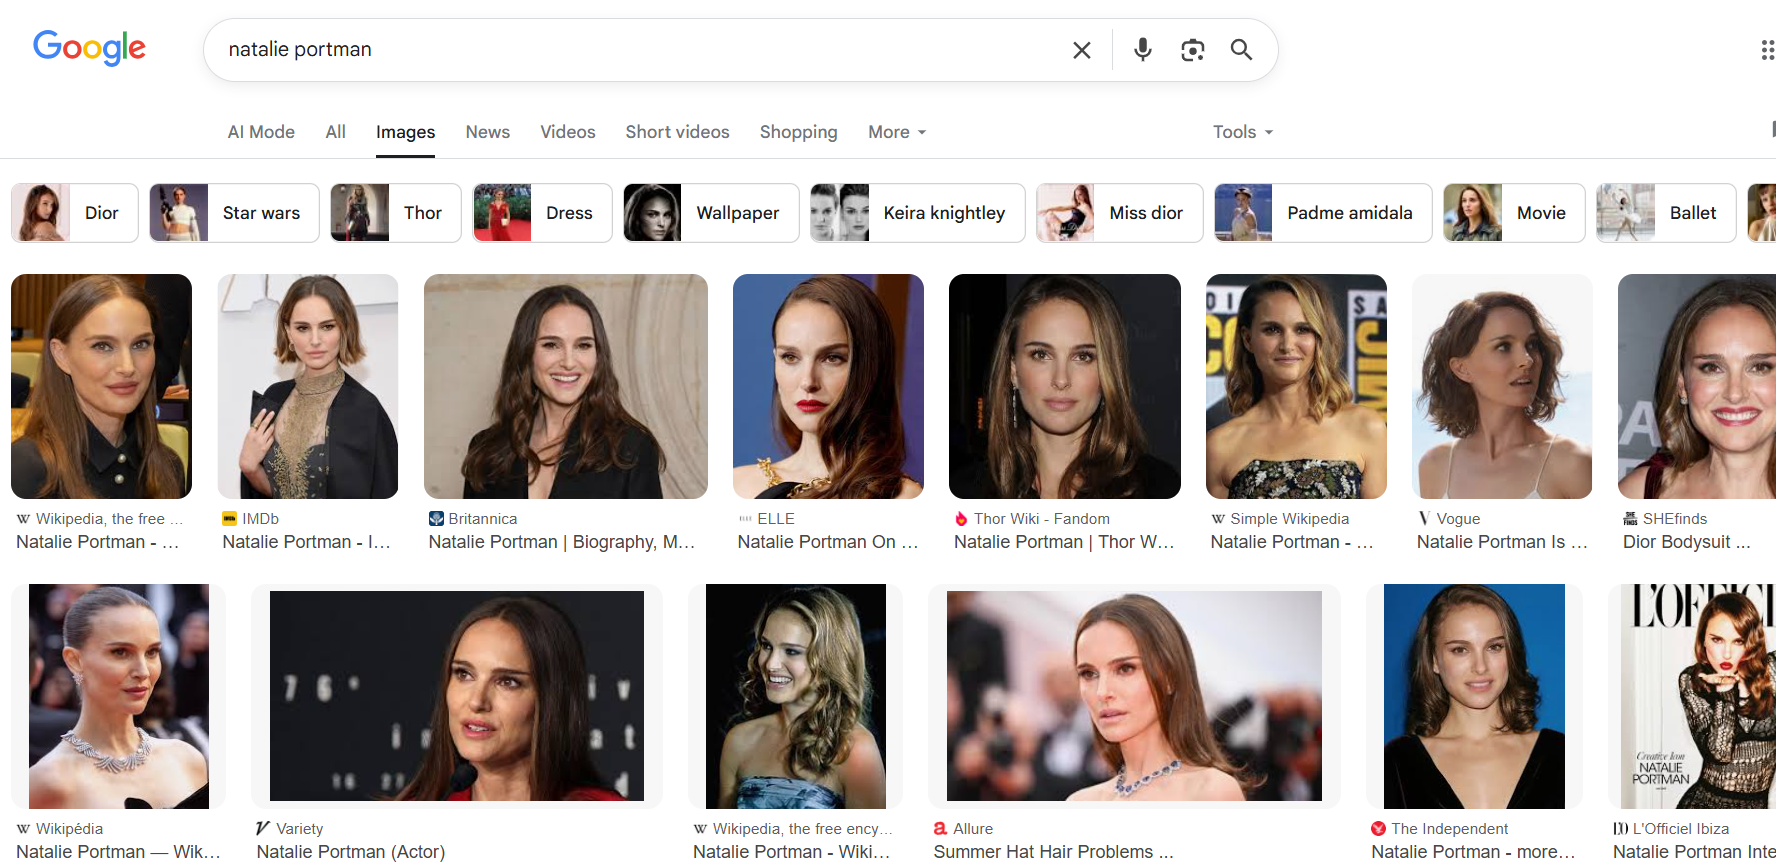The width and height of the screenshot is (1776, 863).
Task: Click the Variety favicon
Action: (263, 829)
